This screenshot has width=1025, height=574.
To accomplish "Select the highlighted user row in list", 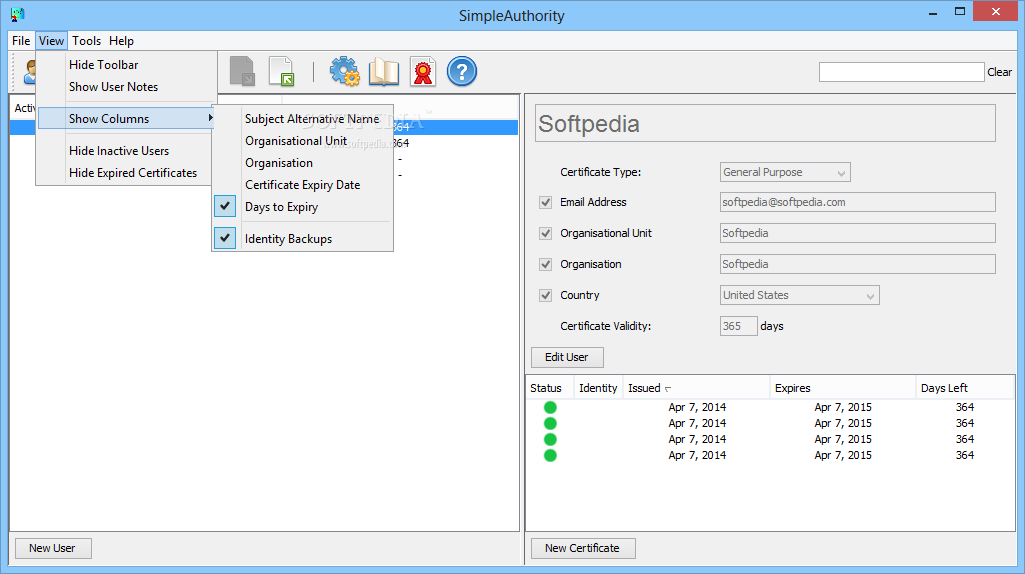I will click(264, 127).
